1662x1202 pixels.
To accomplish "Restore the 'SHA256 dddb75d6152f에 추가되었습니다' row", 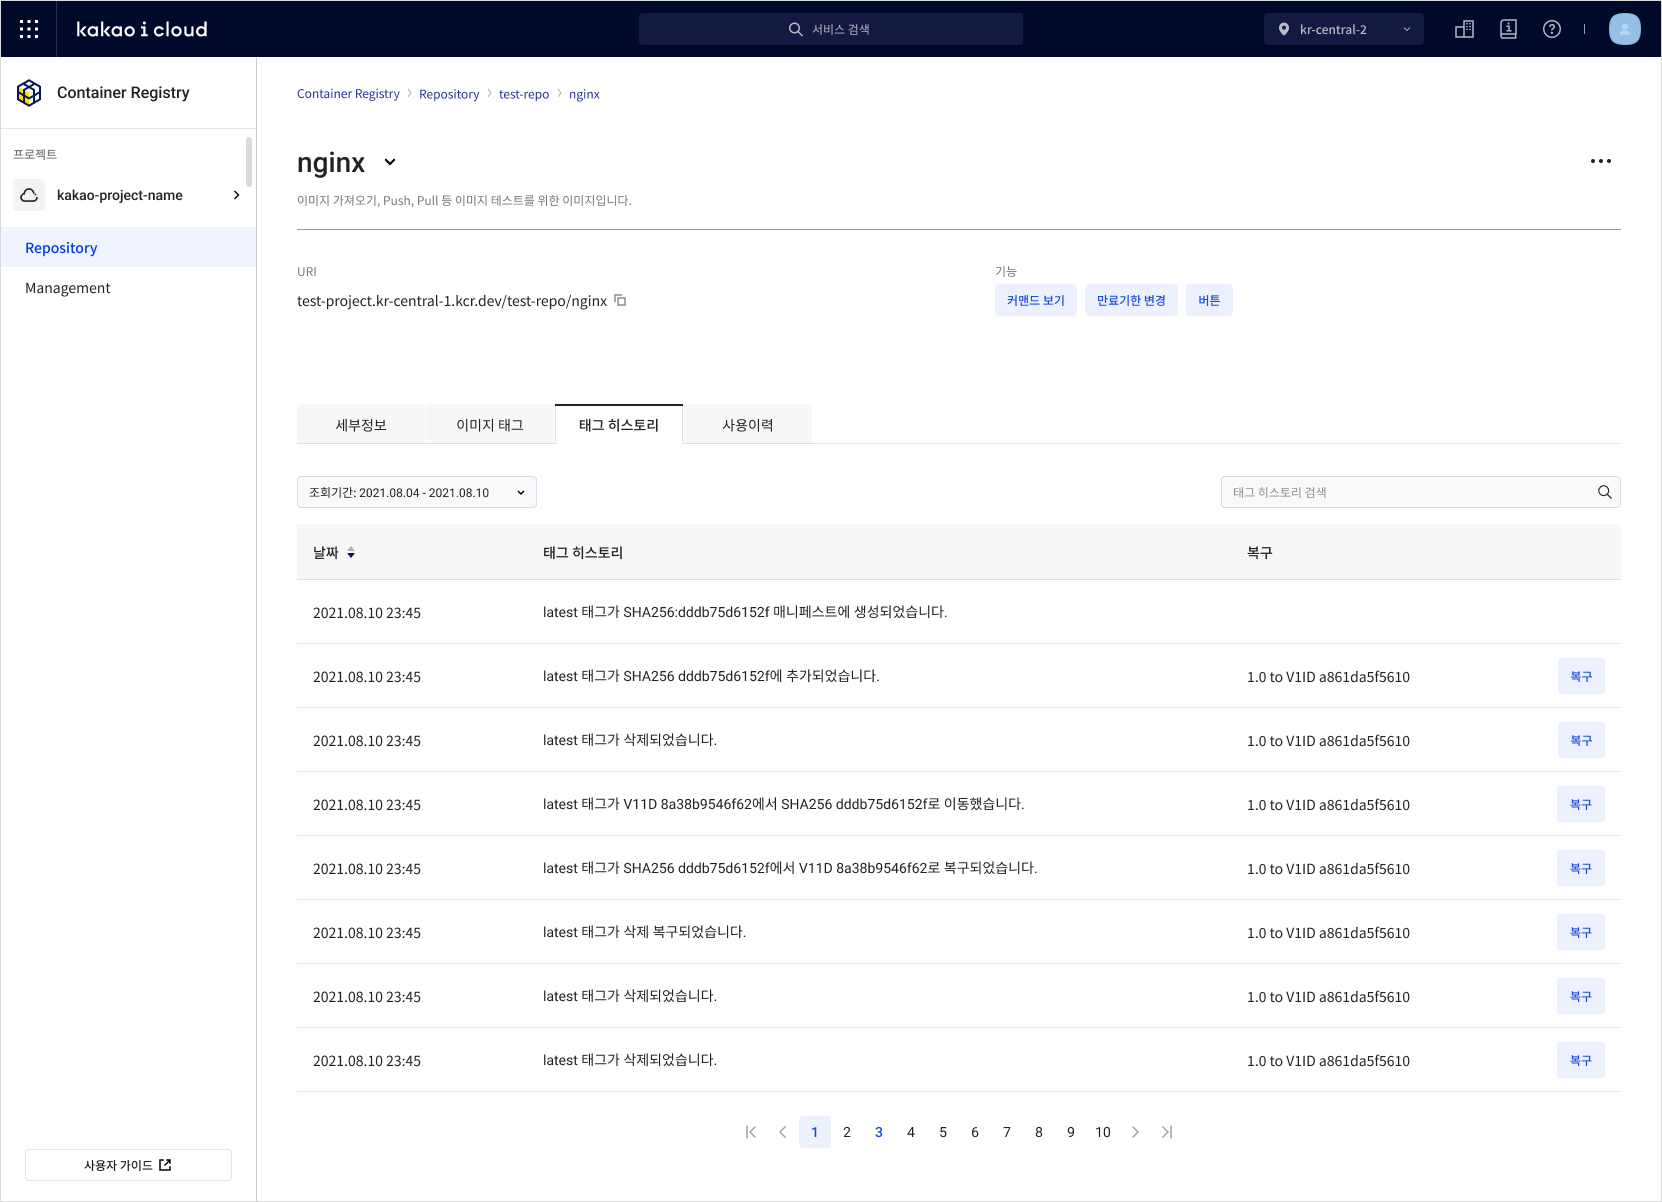I will (1581, 676).
